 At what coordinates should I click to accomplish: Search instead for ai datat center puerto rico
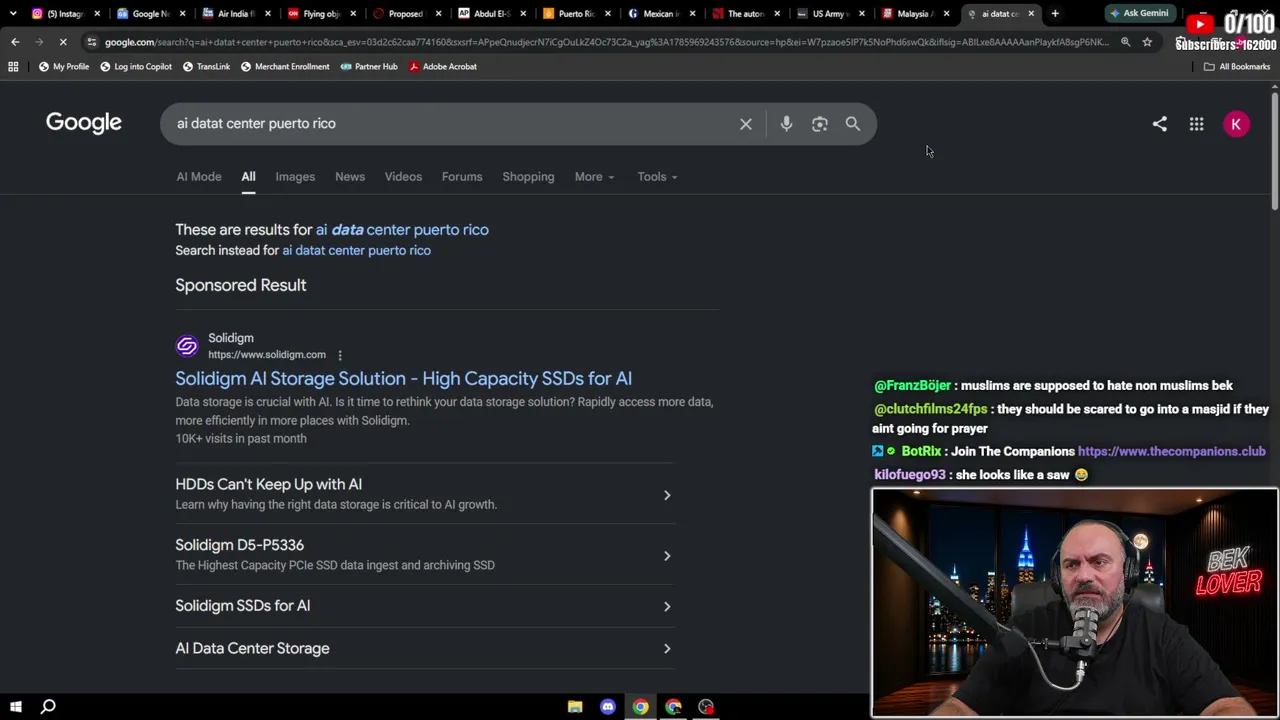tap(356, 251)
